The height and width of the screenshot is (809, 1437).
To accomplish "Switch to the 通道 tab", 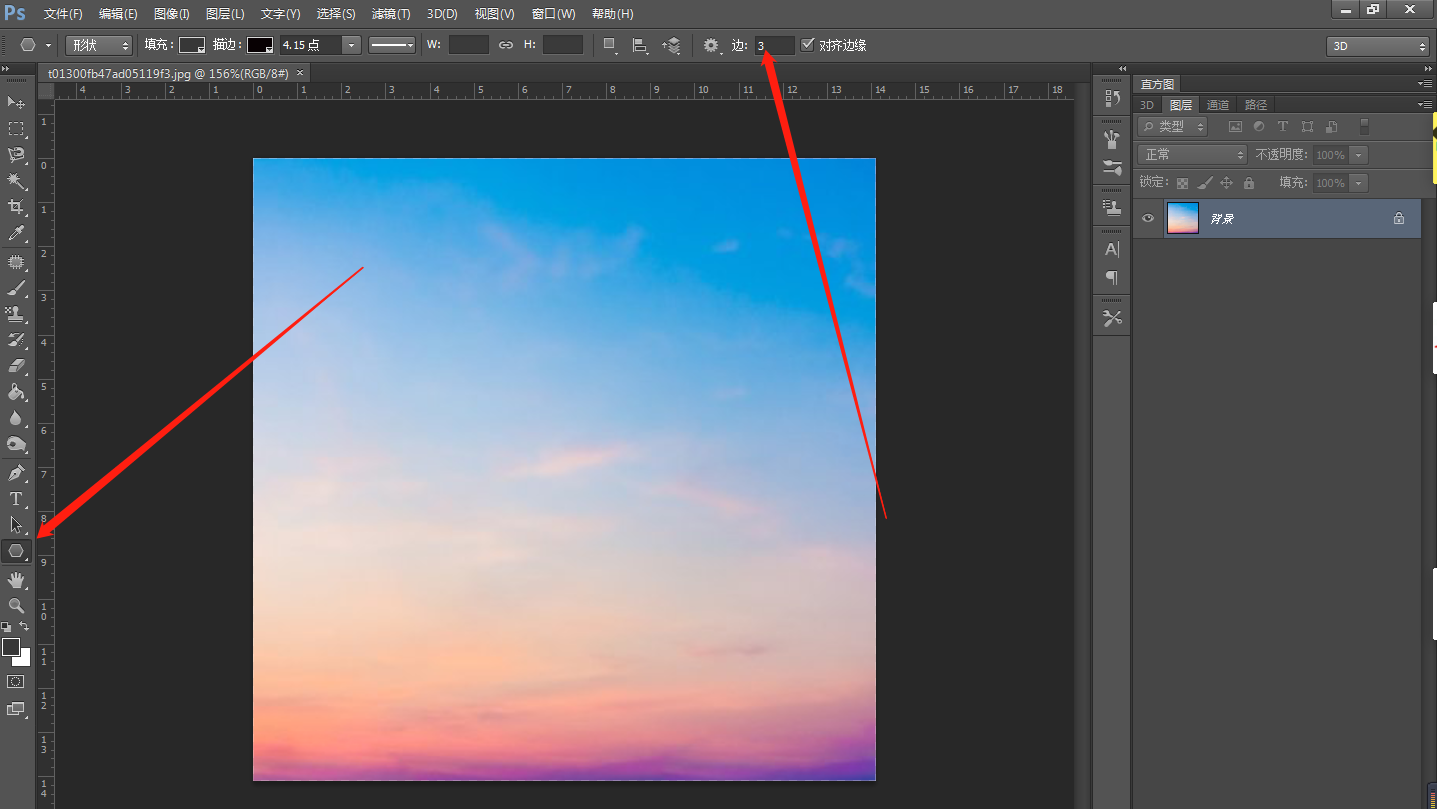I will tap(1217, 105).
